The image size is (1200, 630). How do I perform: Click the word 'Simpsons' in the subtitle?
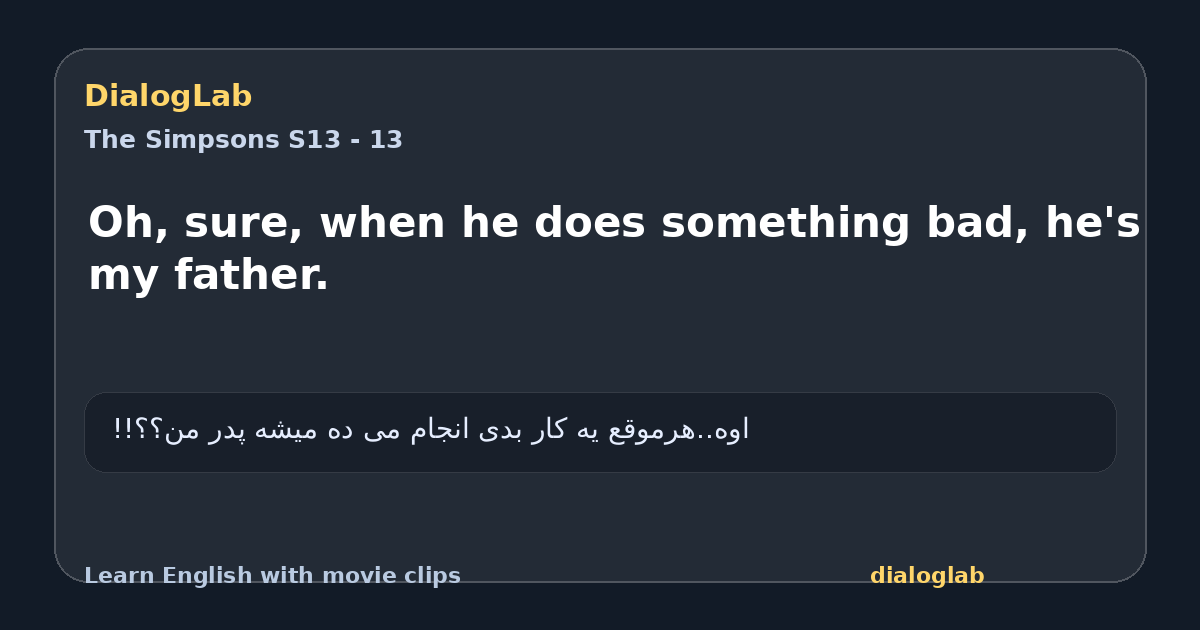pos(212,140)
